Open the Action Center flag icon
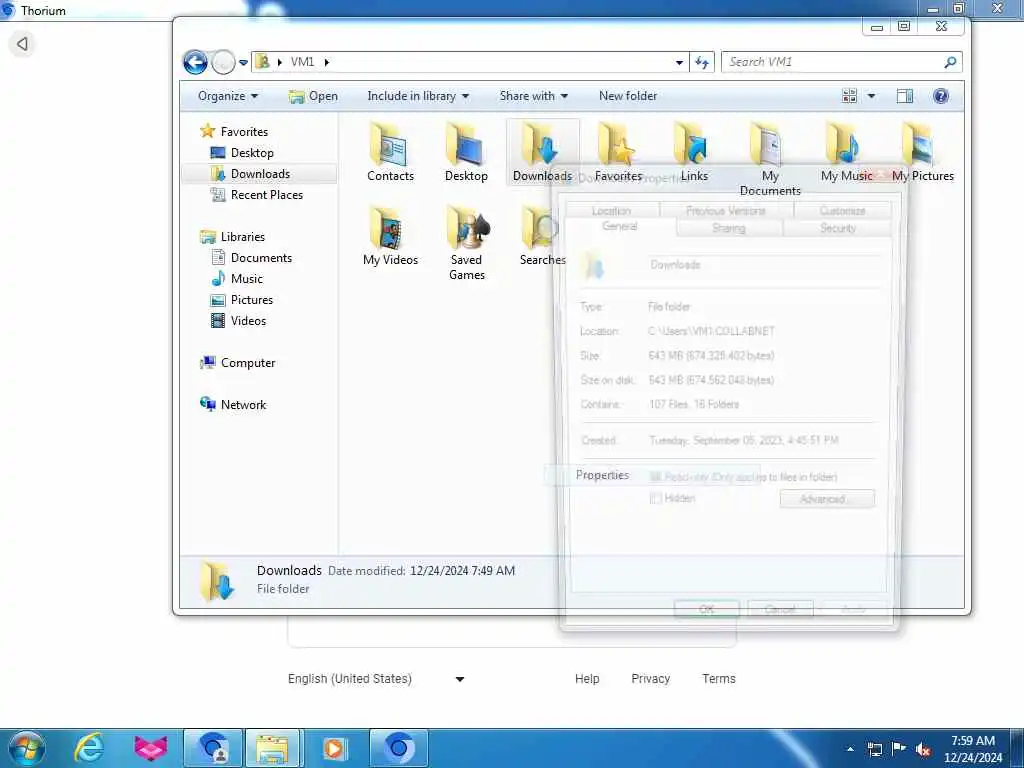Screen dimensions: 1024x768 (x=899, y=749)
